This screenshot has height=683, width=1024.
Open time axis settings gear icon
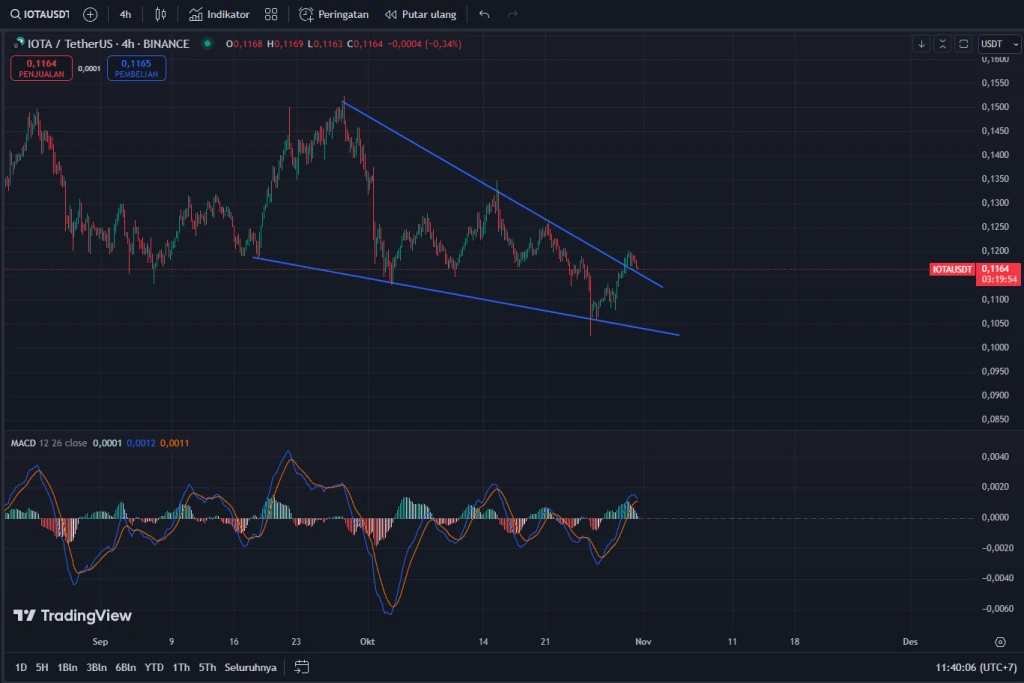click(1000, 642)
